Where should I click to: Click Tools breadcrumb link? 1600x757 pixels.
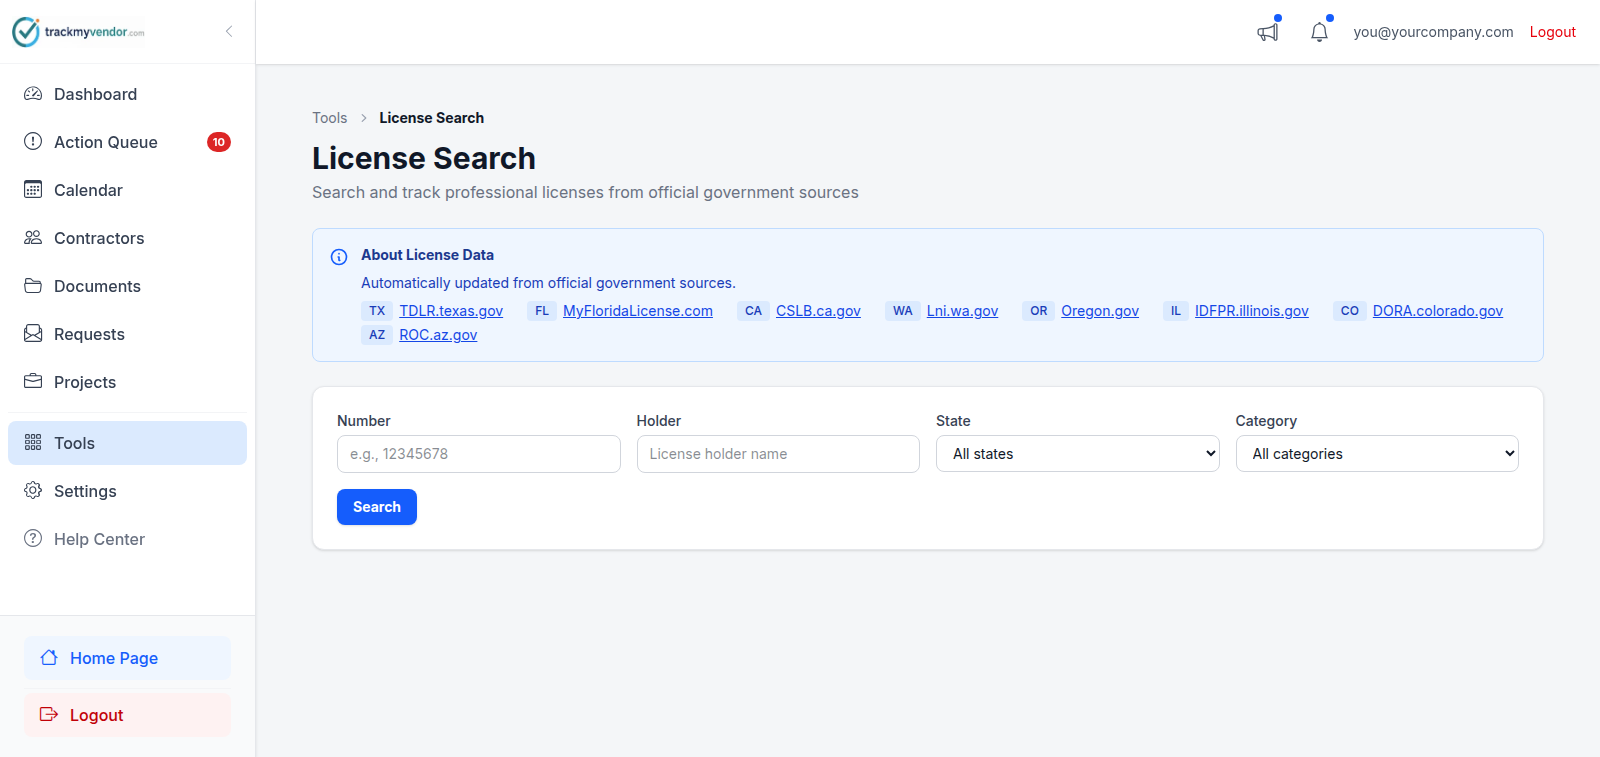[x=330, y=118]
